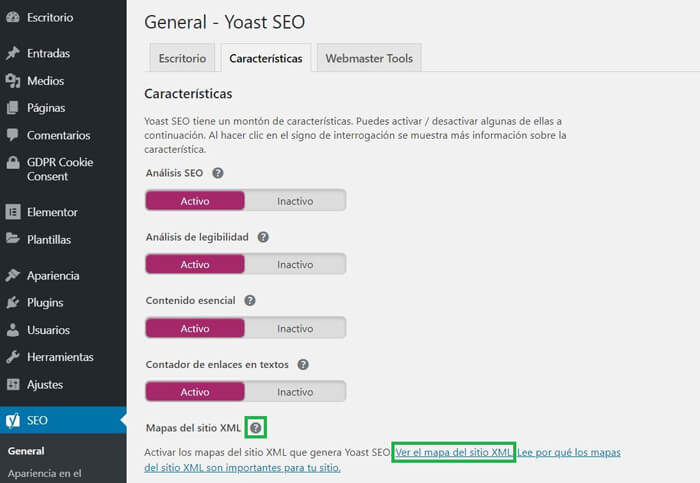Open Apariencia en el submenu under SEO
The height and width of the screenshot is (483, 700).
(45, 473)
